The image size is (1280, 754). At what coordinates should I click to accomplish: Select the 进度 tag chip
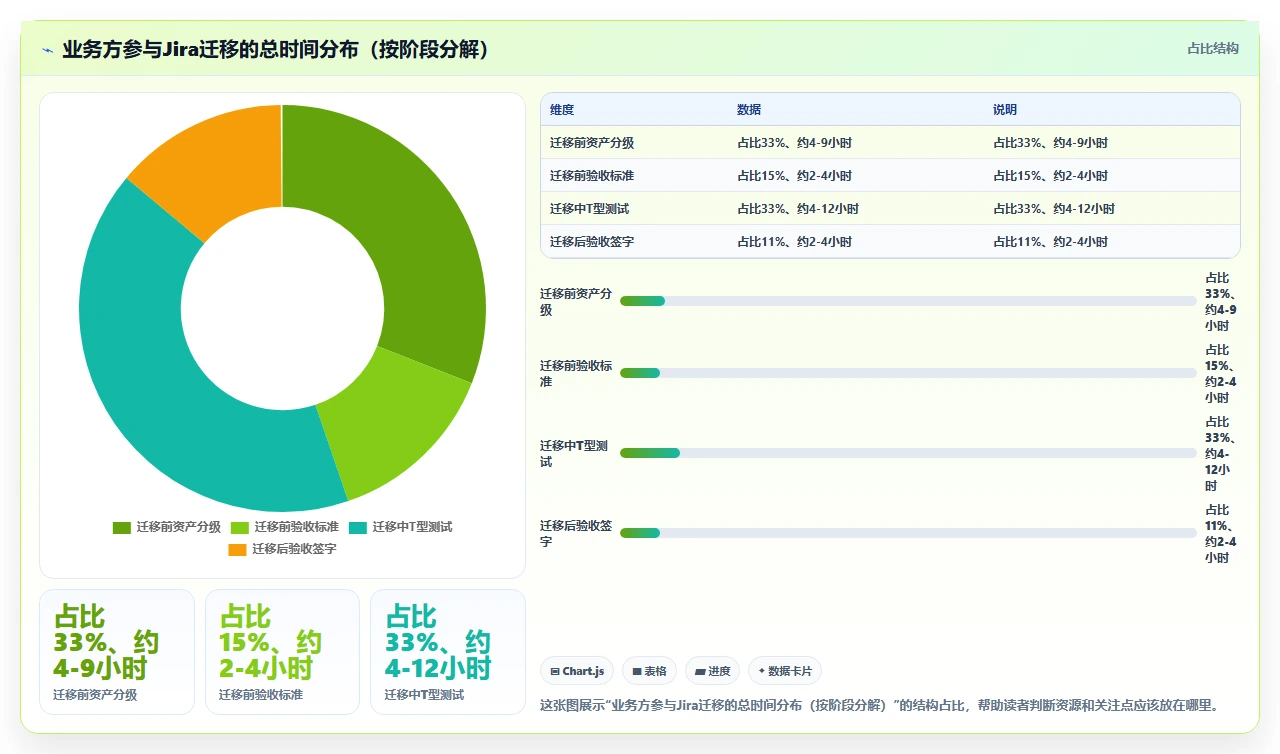click(x=712, y=671)
